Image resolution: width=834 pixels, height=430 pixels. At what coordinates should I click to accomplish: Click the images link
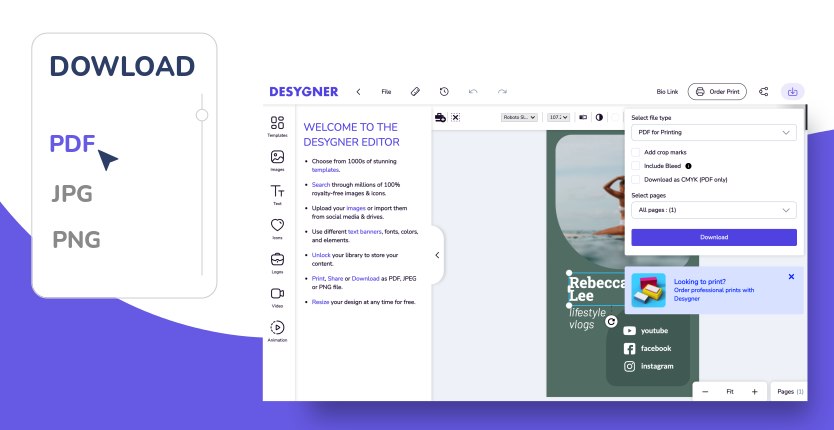click(356, 208)
